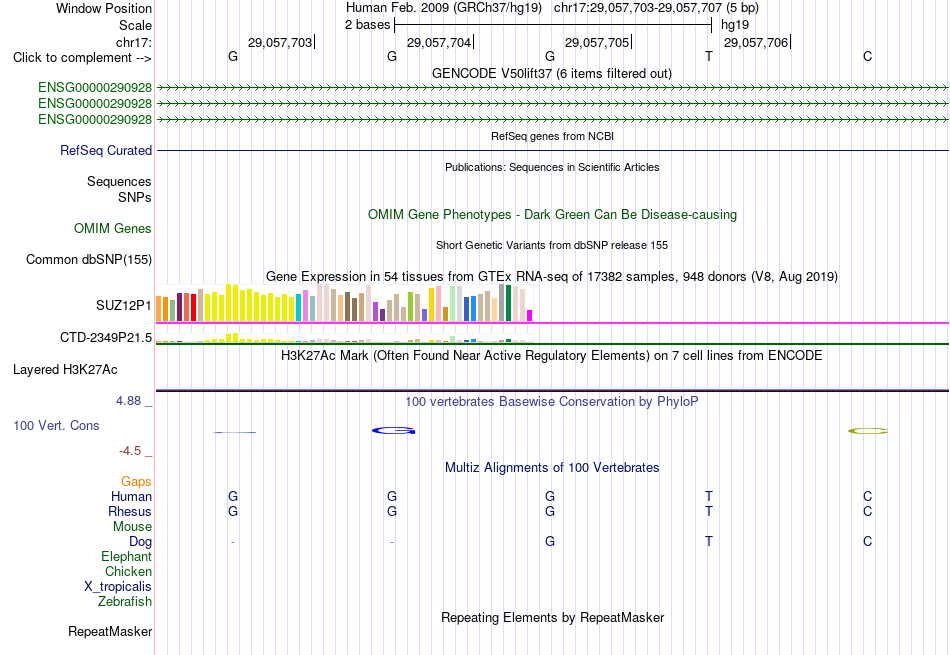The height and width of the screenshot is (655, 950).
Task: Click the 'H3K27Ac Mark' ENCODE track title
Action: [x=551, y=355]
